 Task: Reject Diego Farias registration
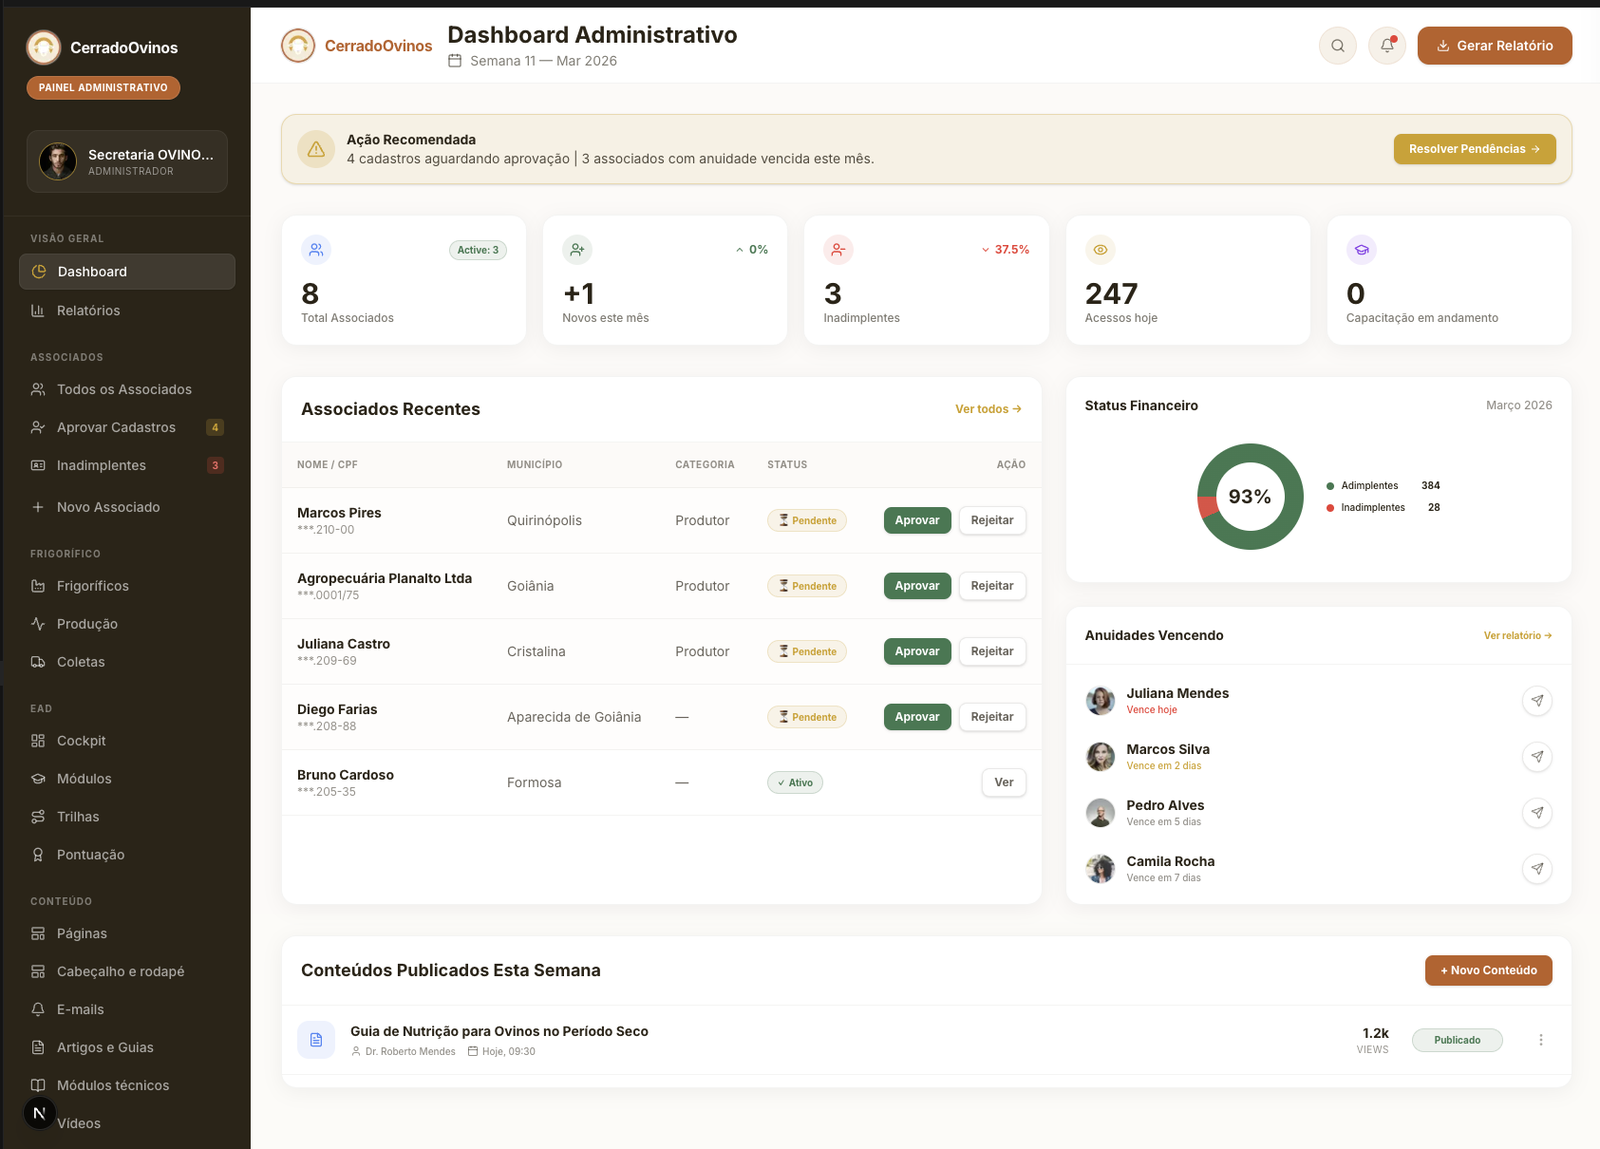992,717
